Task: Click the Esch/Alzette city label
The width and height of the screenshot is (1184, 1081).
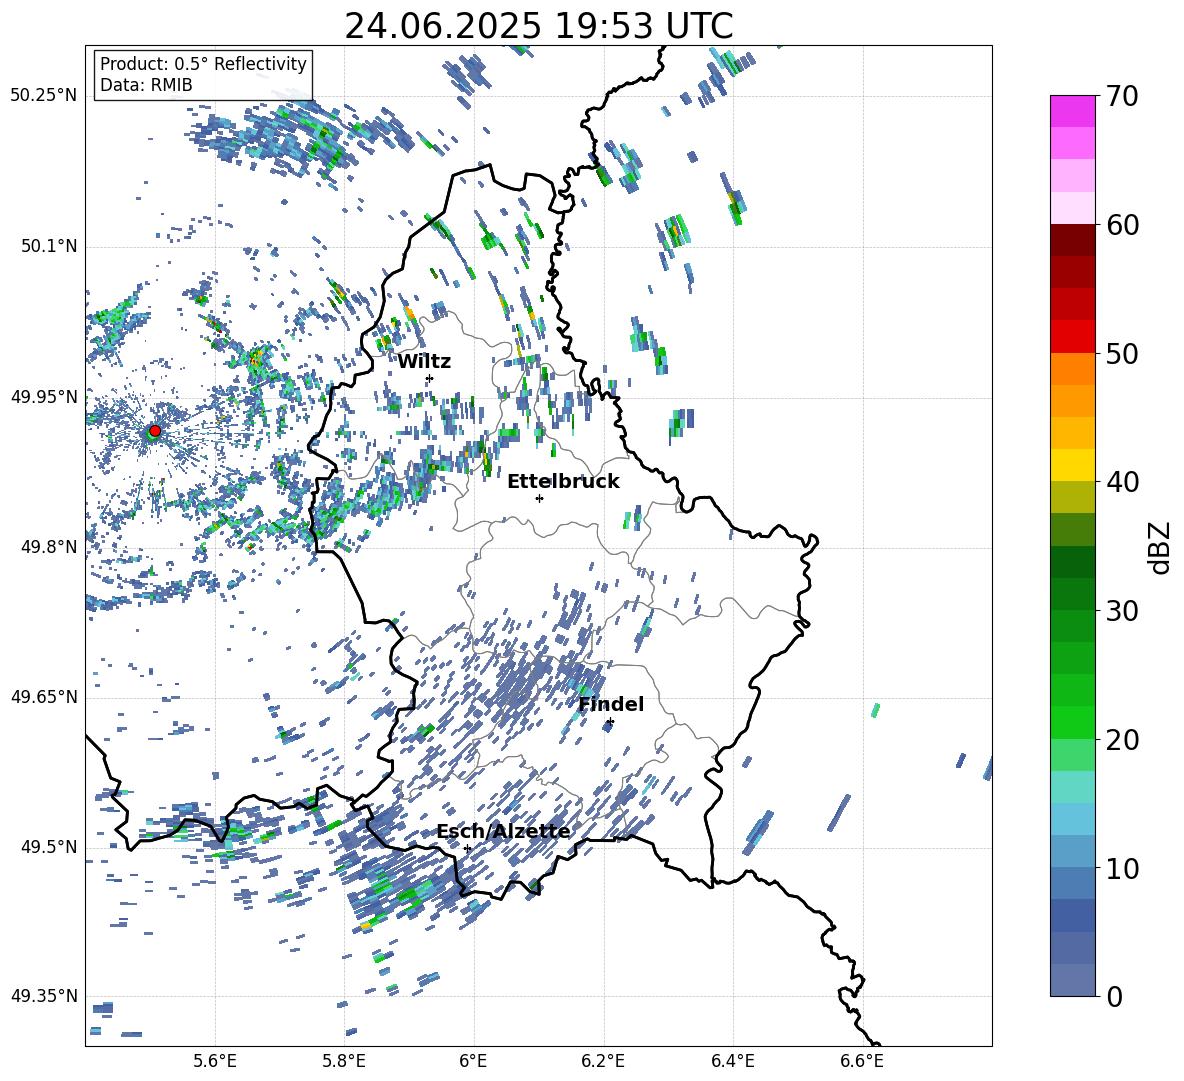Action: pos(504,832)
